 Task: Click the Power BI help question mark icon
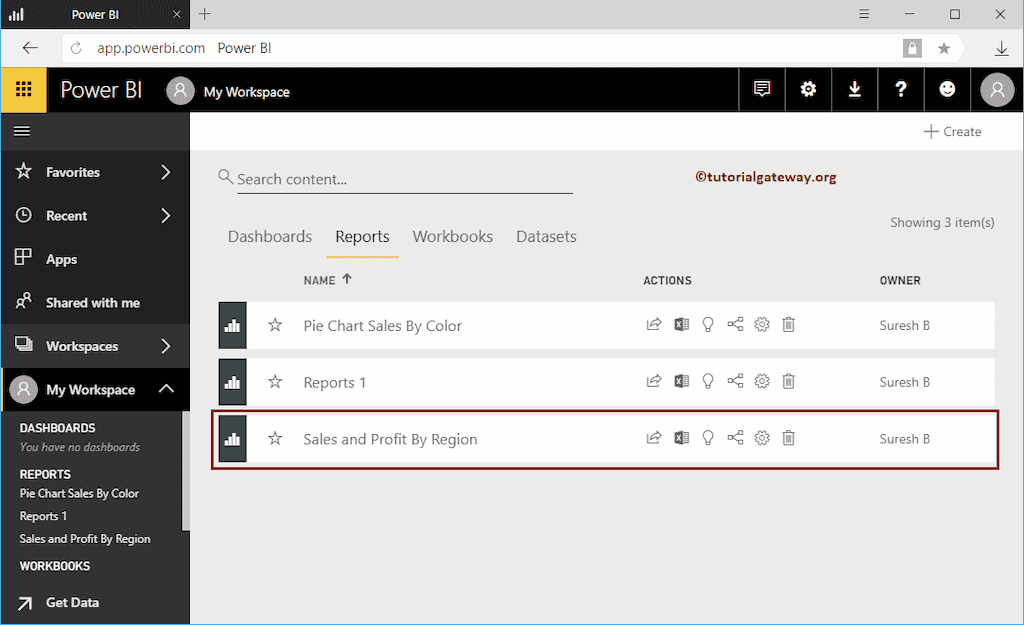point(901,89)
